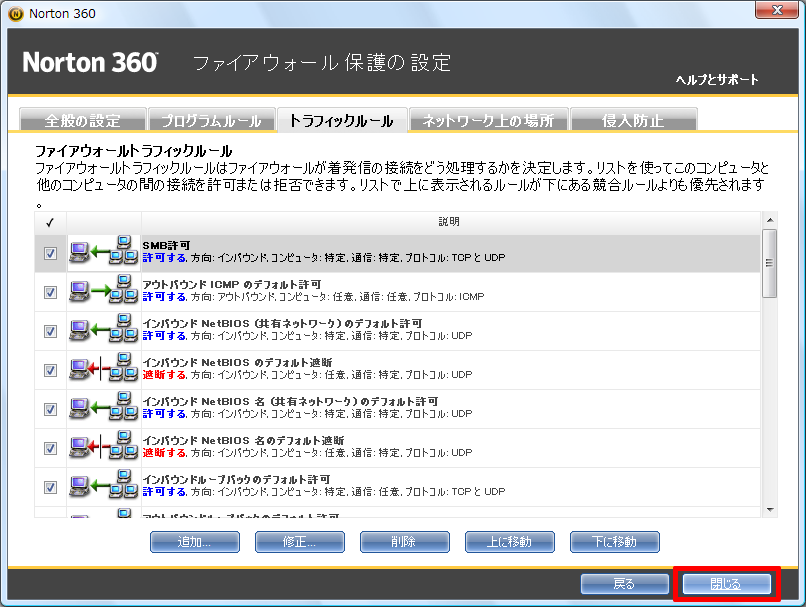This screenshot has height=607, width=806.
Task: Open the プログラムルール tab
Action: (211, 121)
